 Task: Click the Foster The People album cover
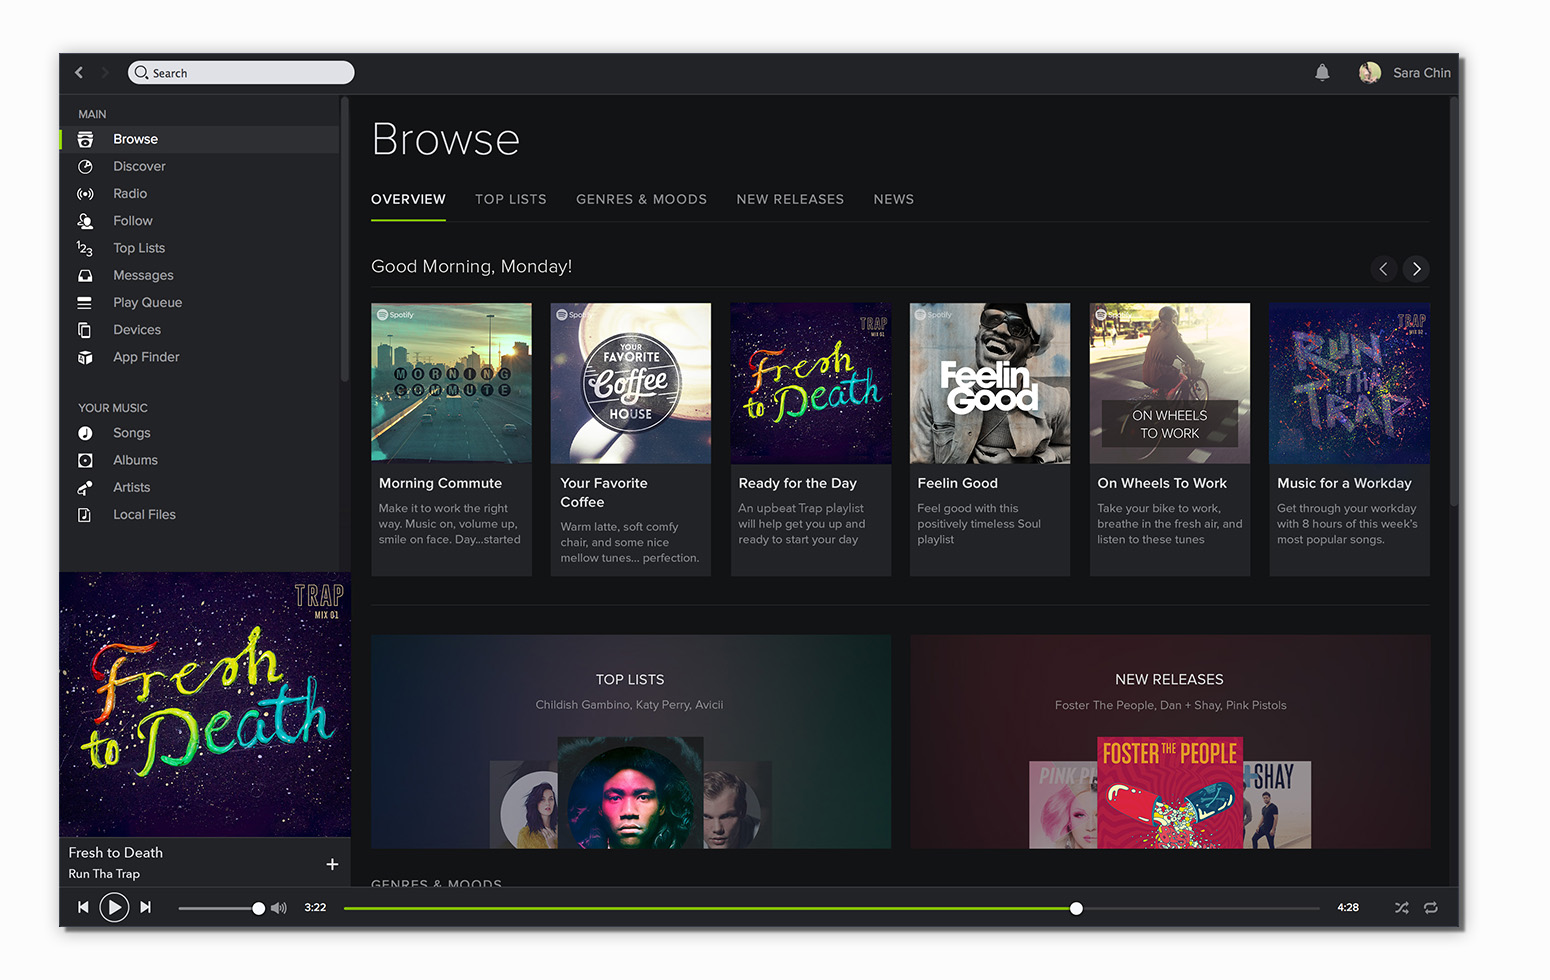point(1170,792)
